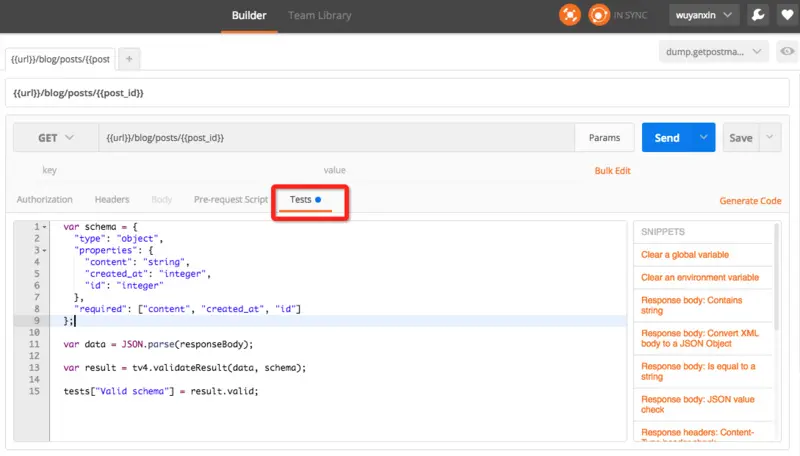
Task: Open the Headers tab
Action: pyautogui.click(x=112, y=199)
